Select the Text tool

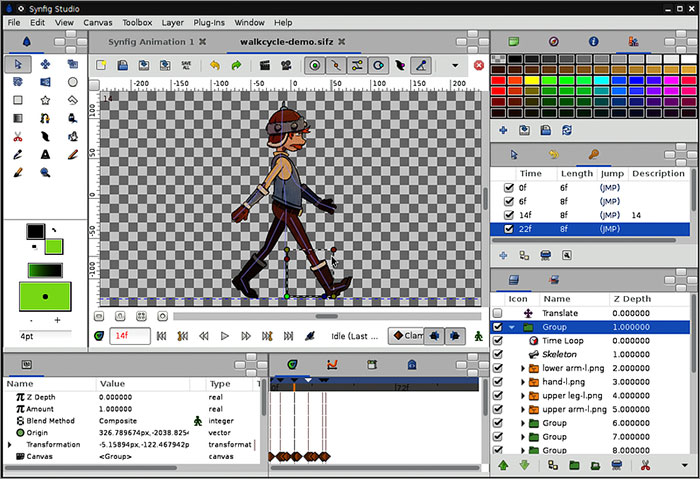46,154
